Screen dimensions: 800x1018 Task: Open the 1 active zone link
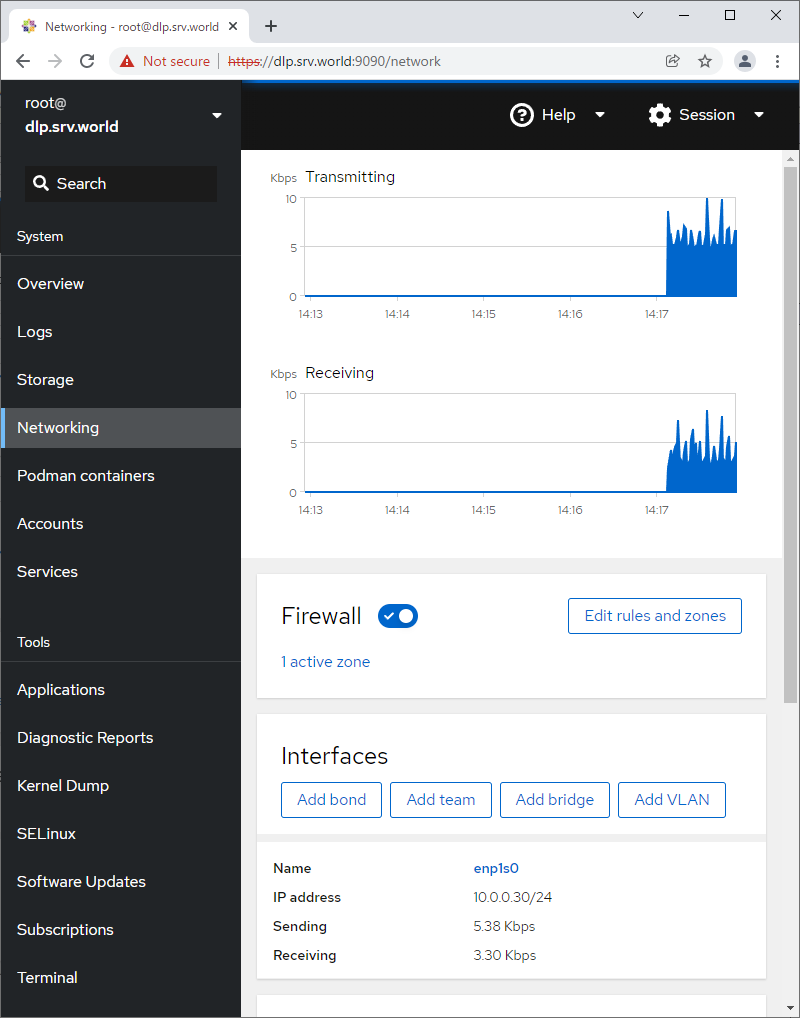[325, 662]
